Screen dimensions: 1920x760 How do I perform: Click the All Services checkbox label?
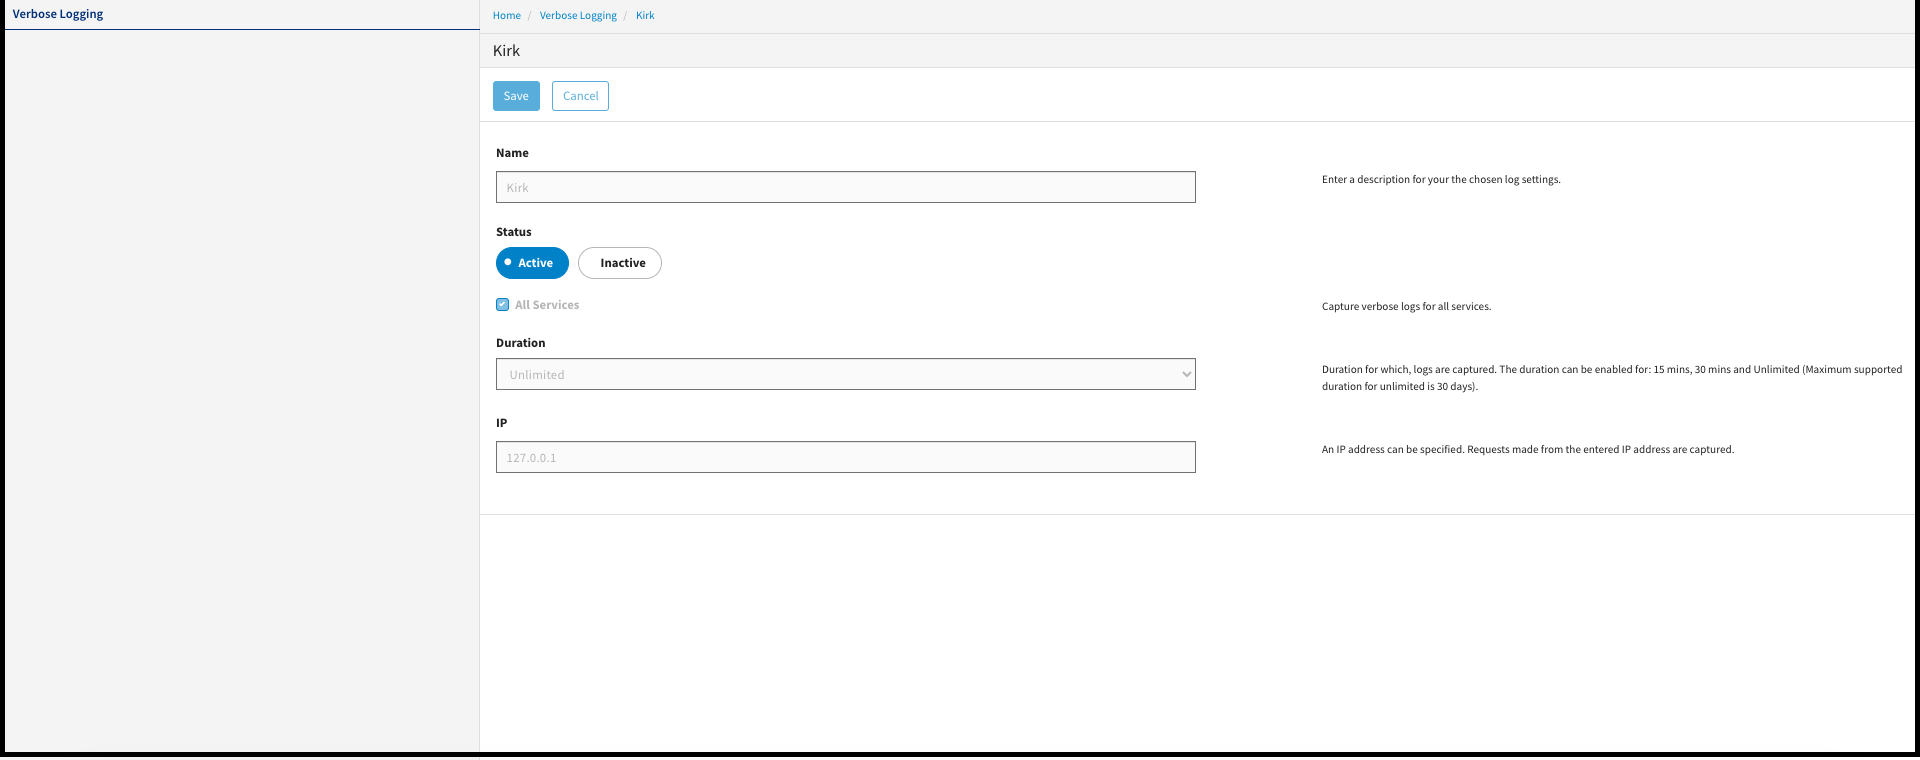click(x=547, y=305)
